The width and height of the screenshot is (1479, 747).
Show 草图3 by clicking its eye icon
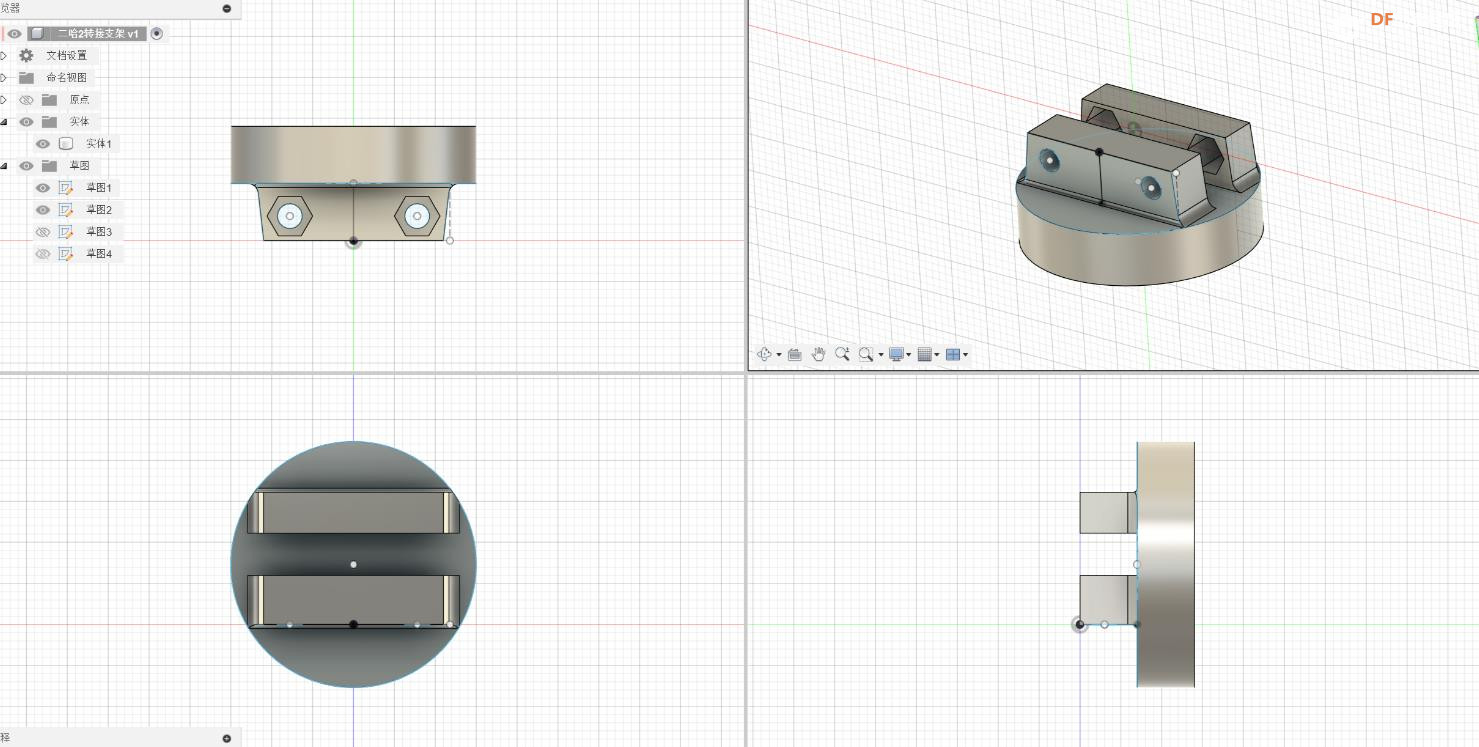(43, 232)
